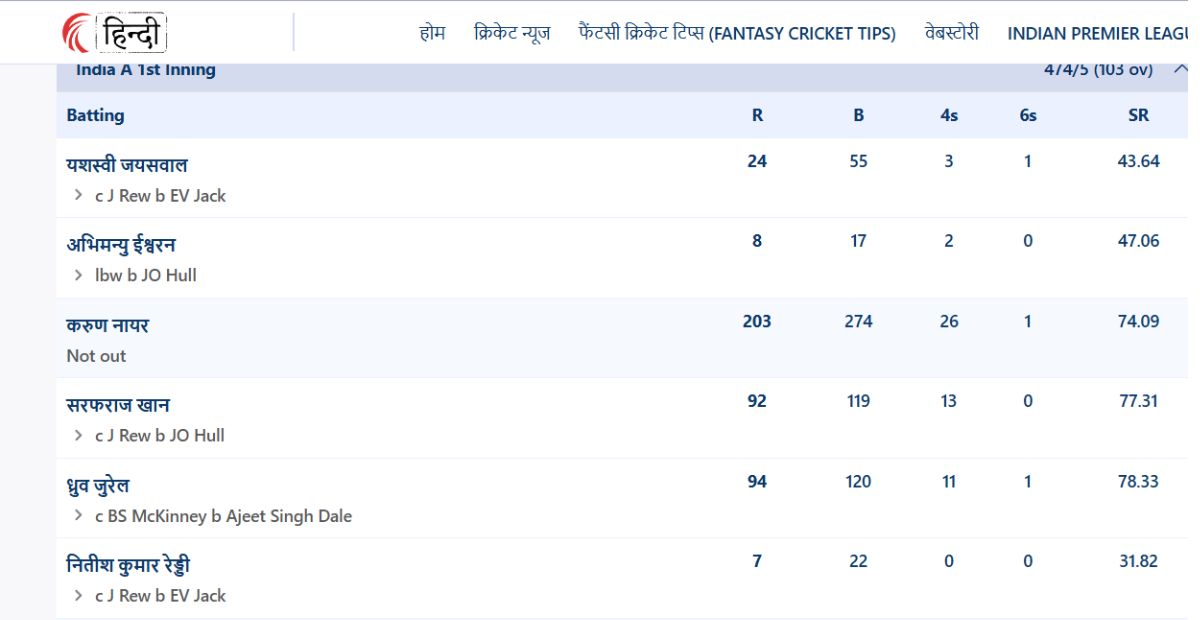Open करुण नायर player profile

coord(108,325)
